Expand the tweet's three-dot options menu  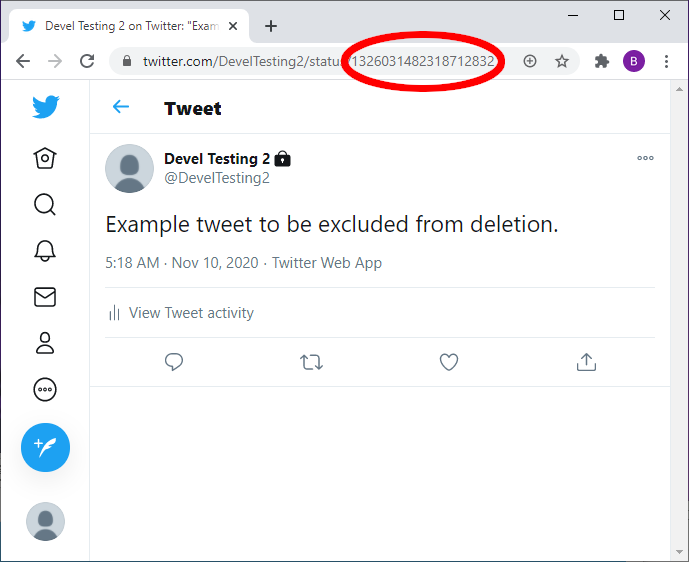pyautogui.click(x=645, y=158)
